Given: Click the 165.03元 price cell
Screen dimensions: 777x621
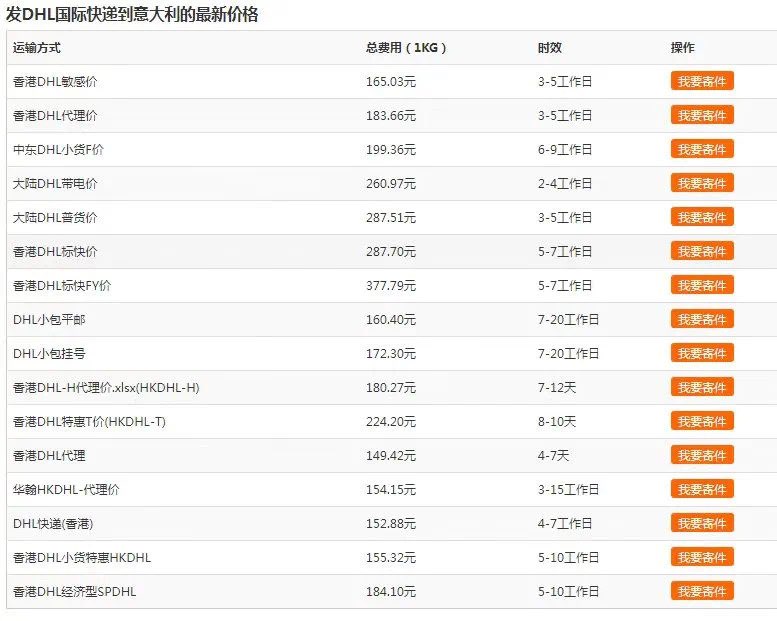Looking at the screenshot, I should click(391, 81).
